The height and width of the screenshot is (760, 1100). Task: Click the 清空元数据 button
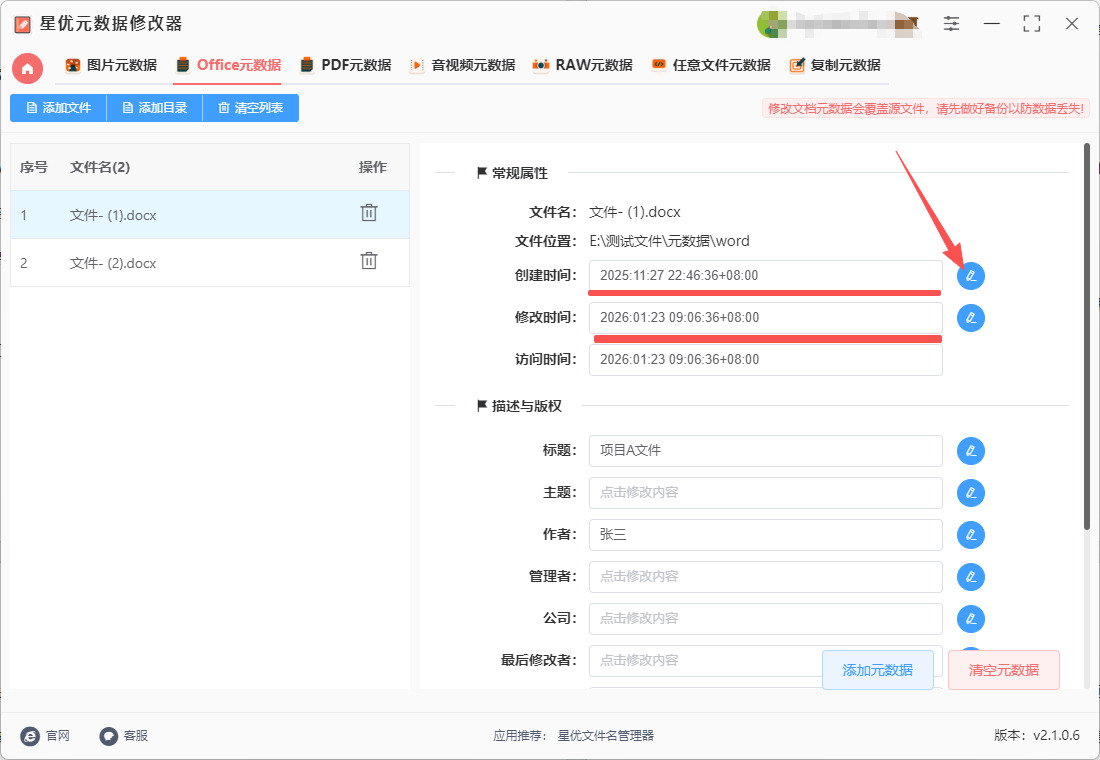(x=1004, y=670)
